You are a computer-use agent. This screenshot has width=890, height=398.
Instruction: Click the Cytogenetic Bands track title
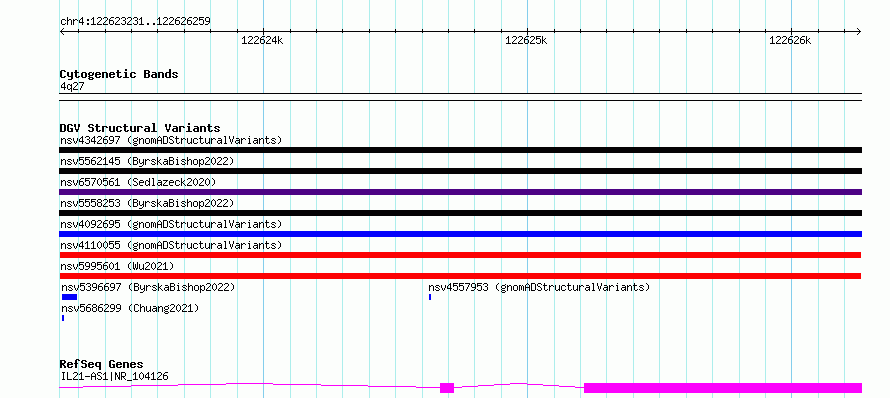pos(119,74)
